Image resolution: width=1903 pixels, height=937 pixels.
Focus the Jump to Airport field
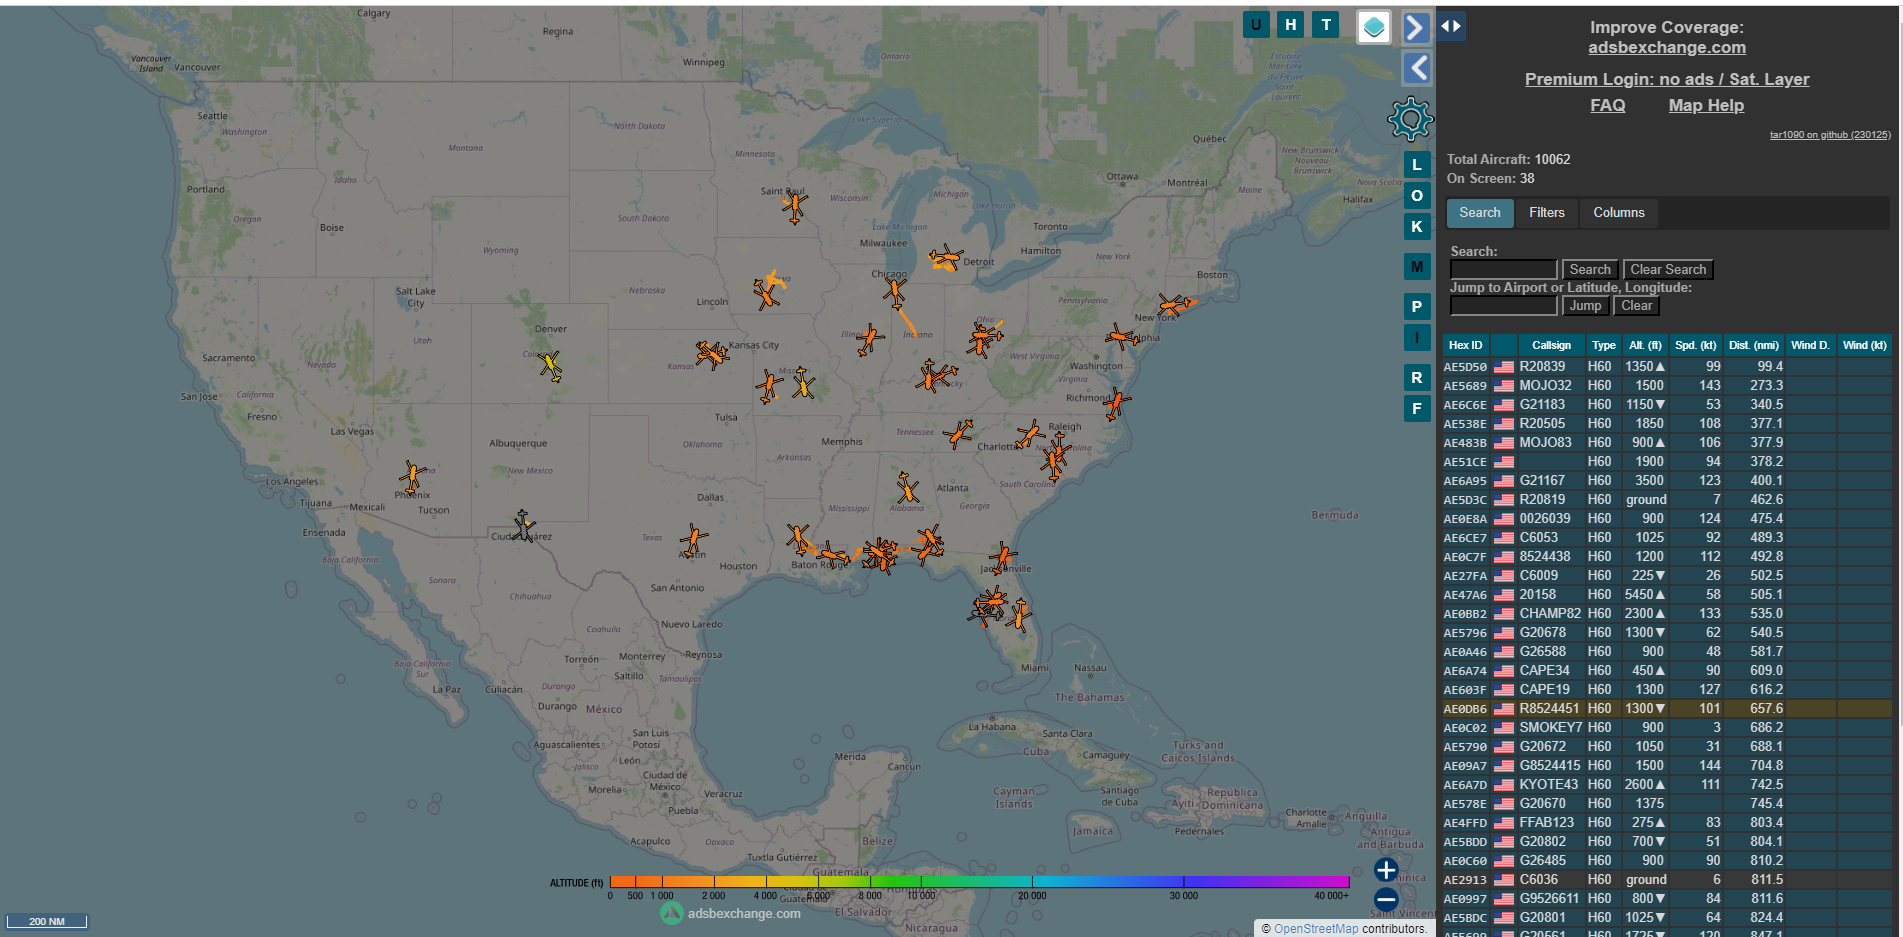pyautogui.click(x=1503, y=306)
